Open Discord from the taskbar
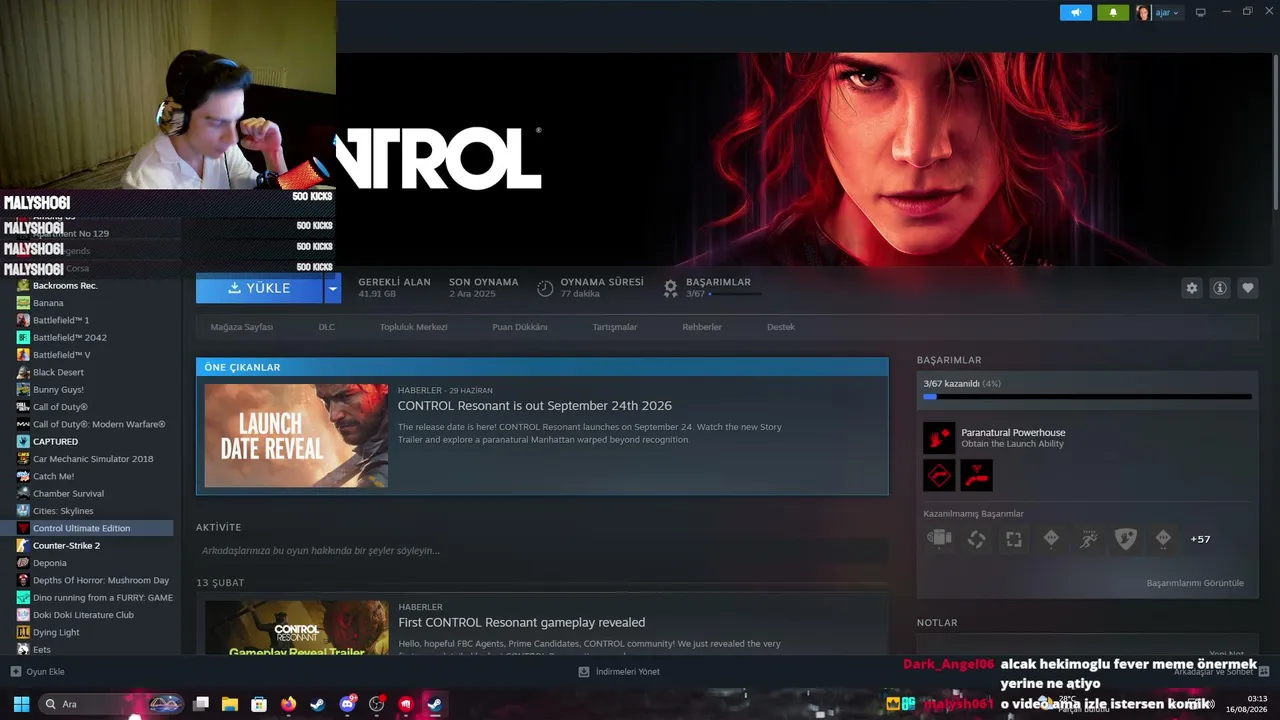This screenshot has width=1280, height=720. tap(347, 704)
